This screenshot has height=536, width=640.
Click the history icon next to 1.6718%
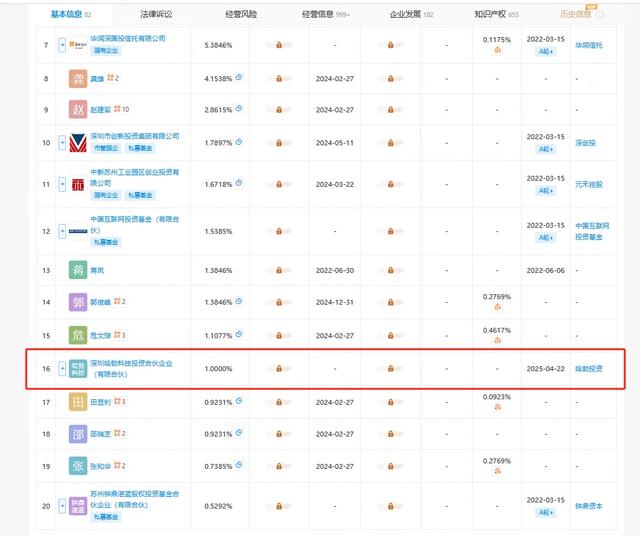tap(239, 183)
